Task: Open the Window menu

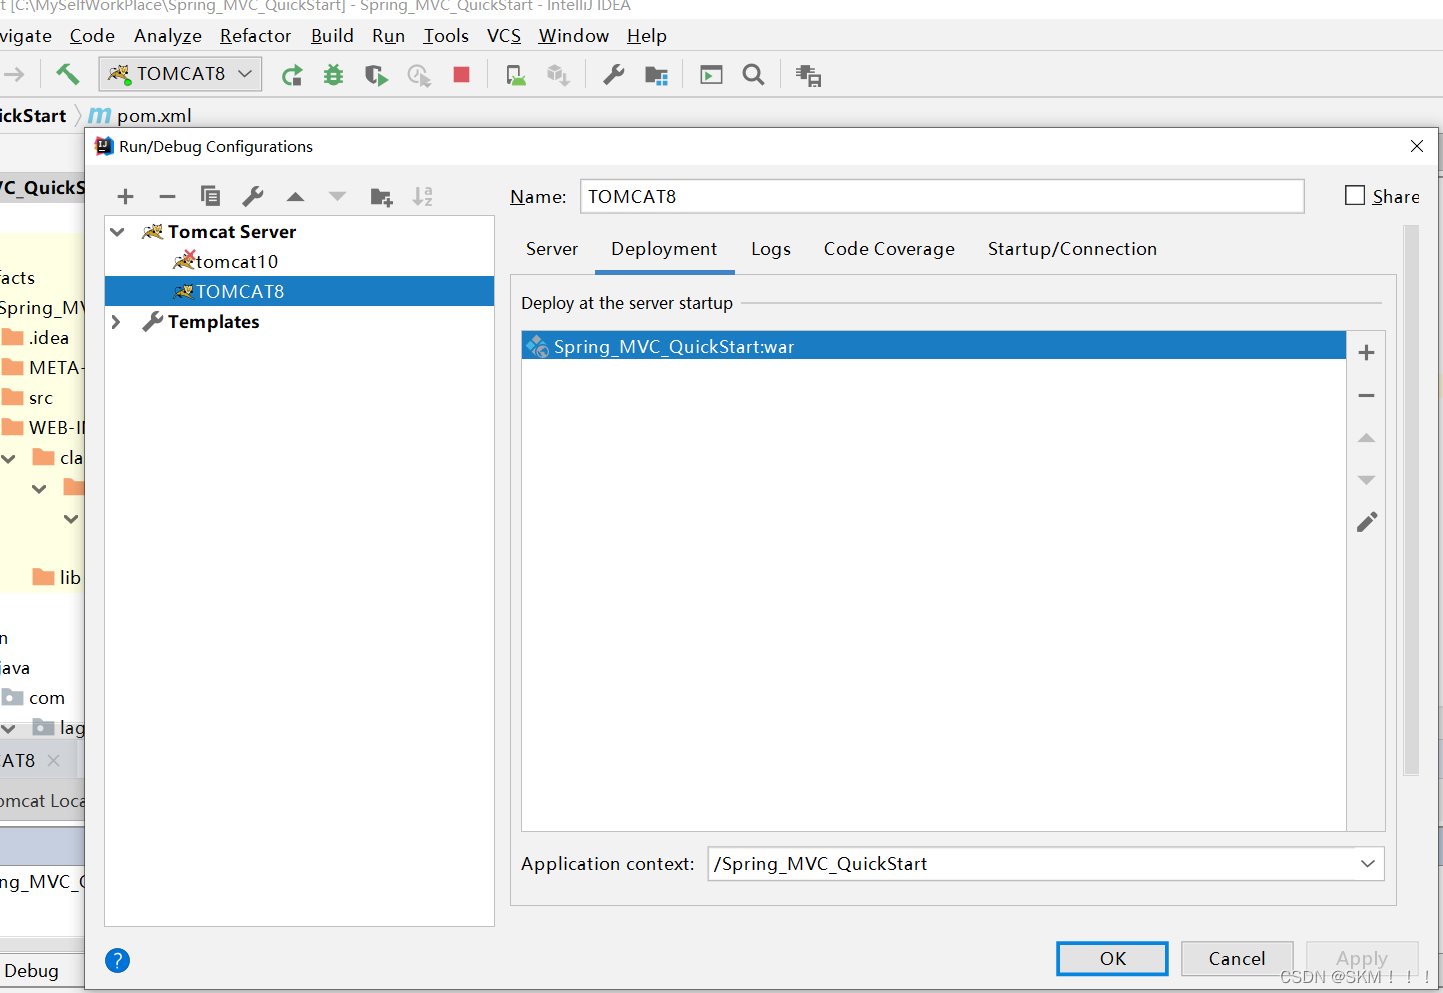Action: pos(574,36)
